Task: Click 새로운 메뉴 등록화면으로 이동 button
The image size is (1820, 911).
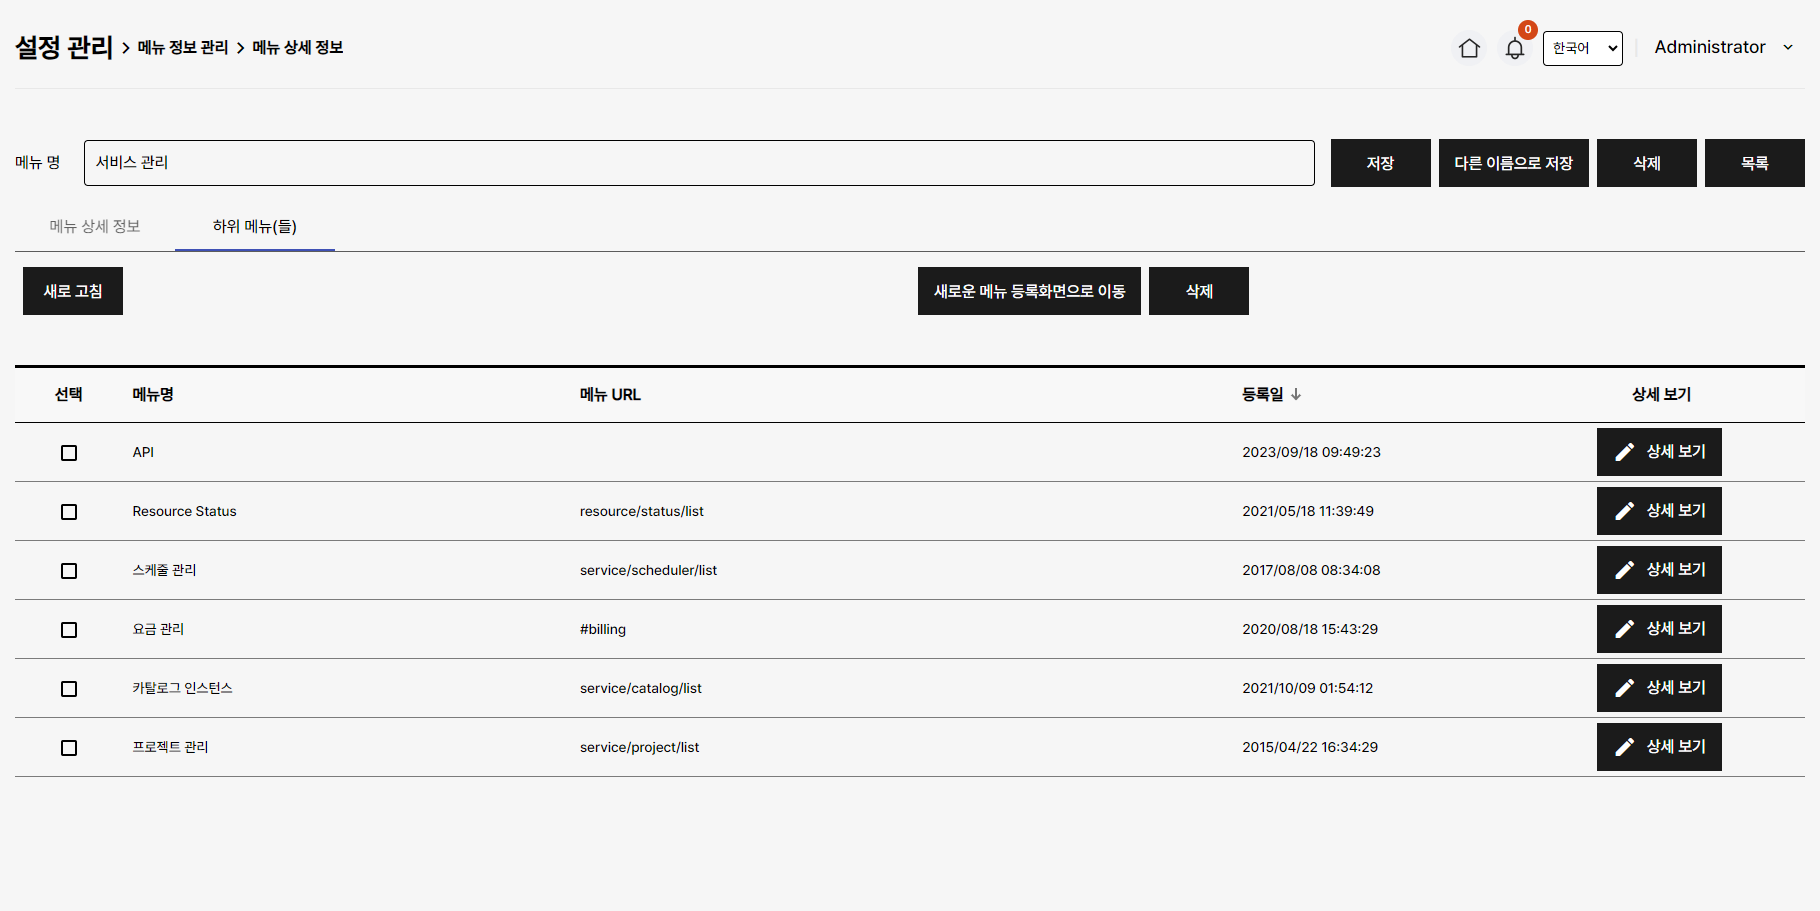Action: click(1029, 291)
